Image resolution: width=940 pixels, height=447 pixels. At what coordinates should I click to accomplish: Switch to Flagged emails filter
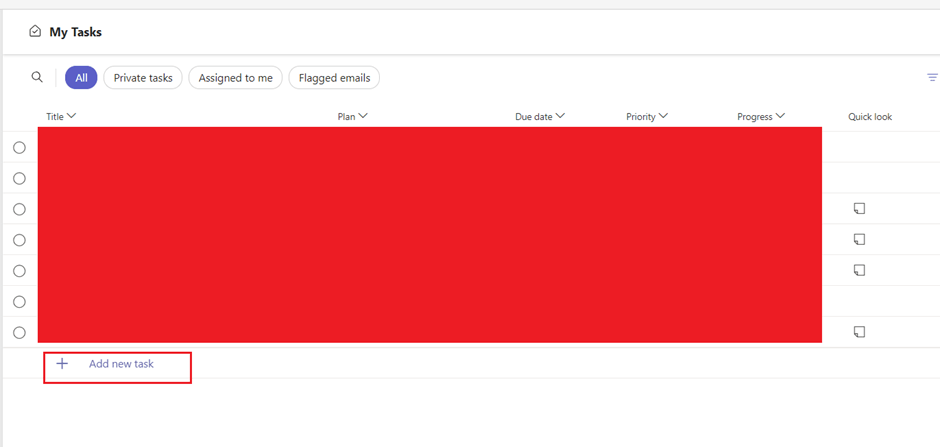(335, 78)
